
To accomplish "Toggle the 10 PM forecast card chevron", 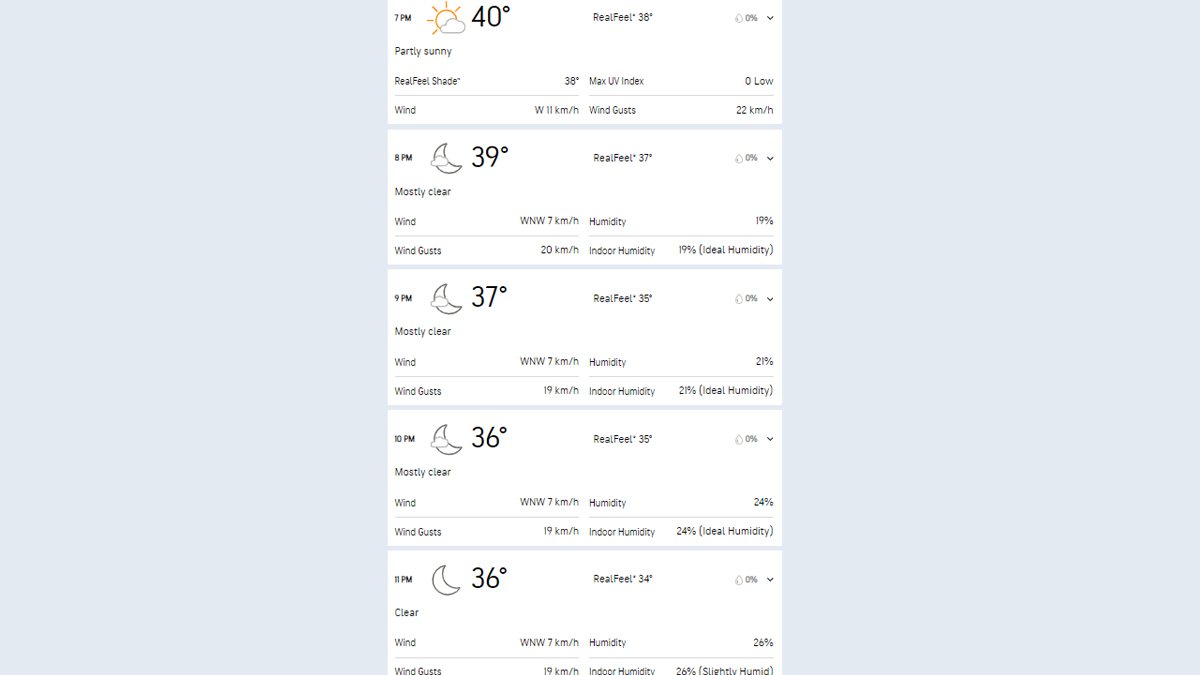I will pos(770,439).
